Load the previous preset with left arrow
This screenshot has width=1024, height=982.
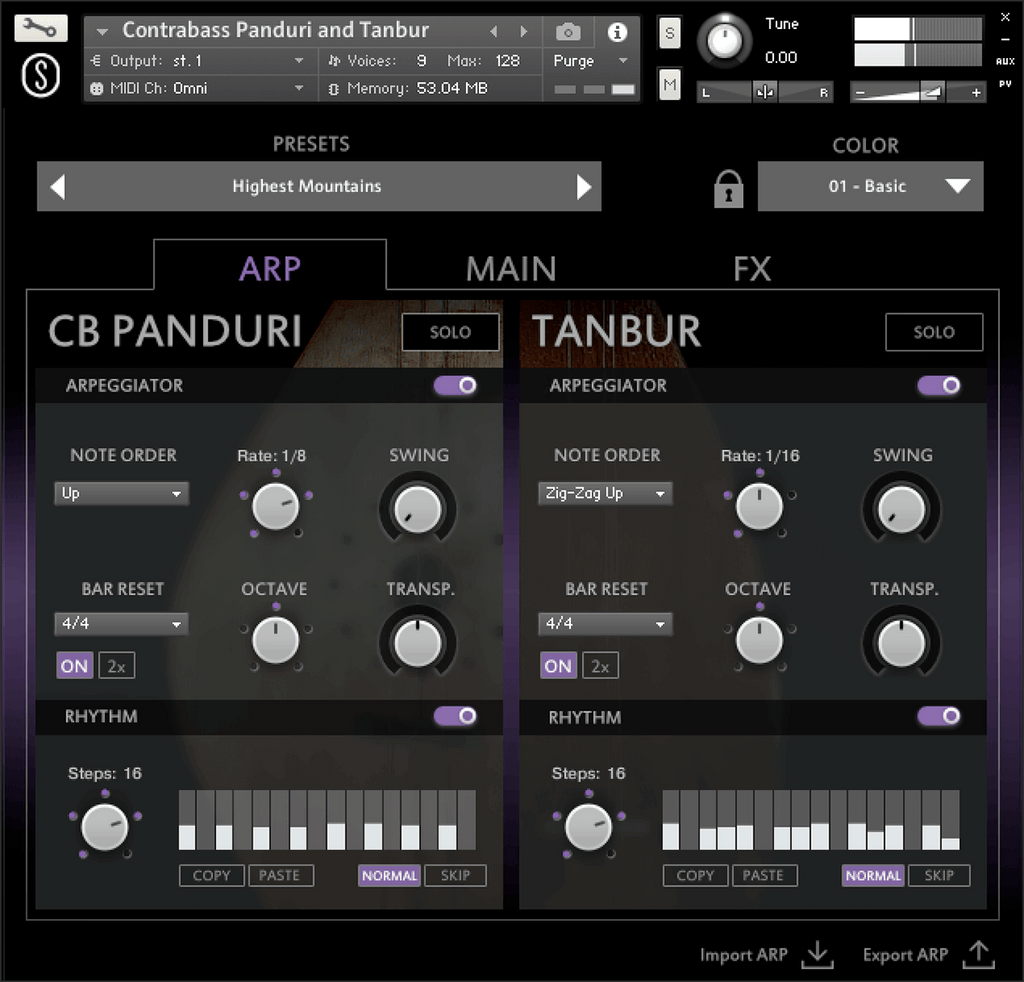(57, 187)
